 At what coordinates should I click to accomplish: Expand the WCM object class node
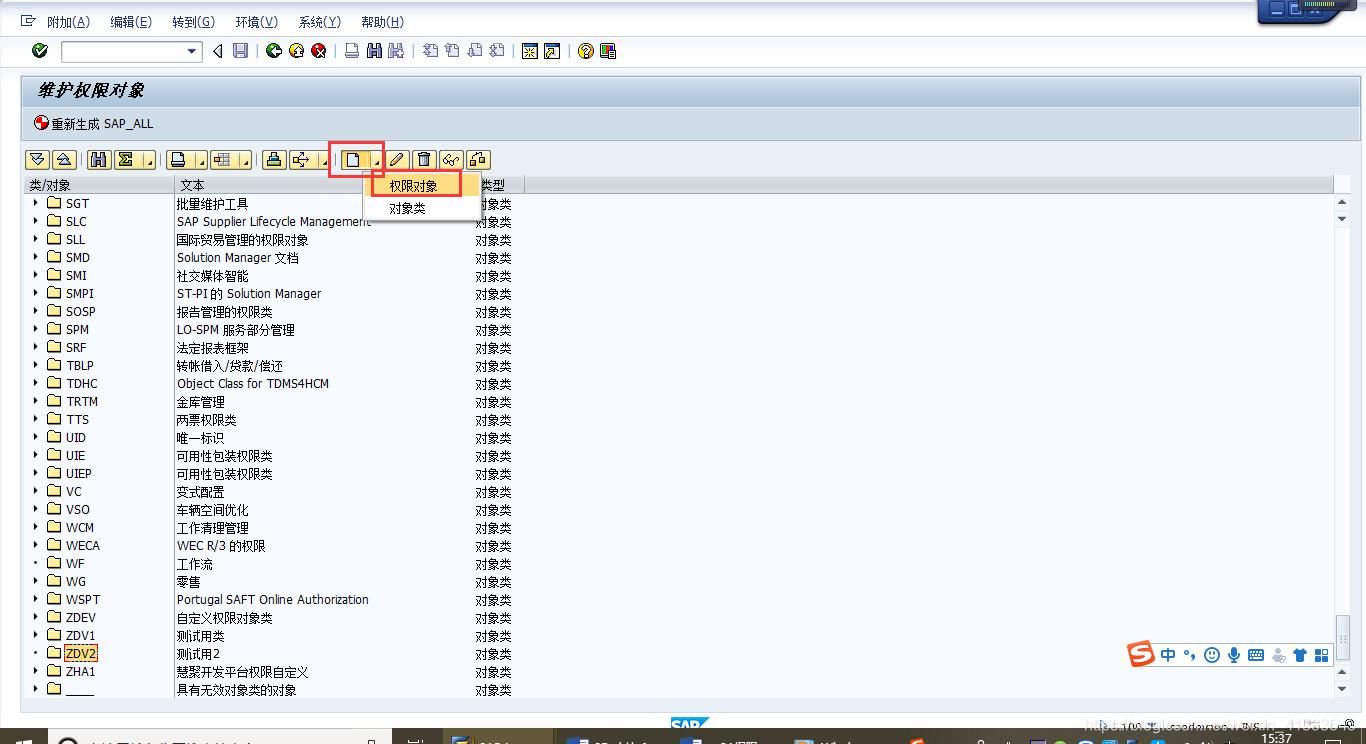click(36, 527)
